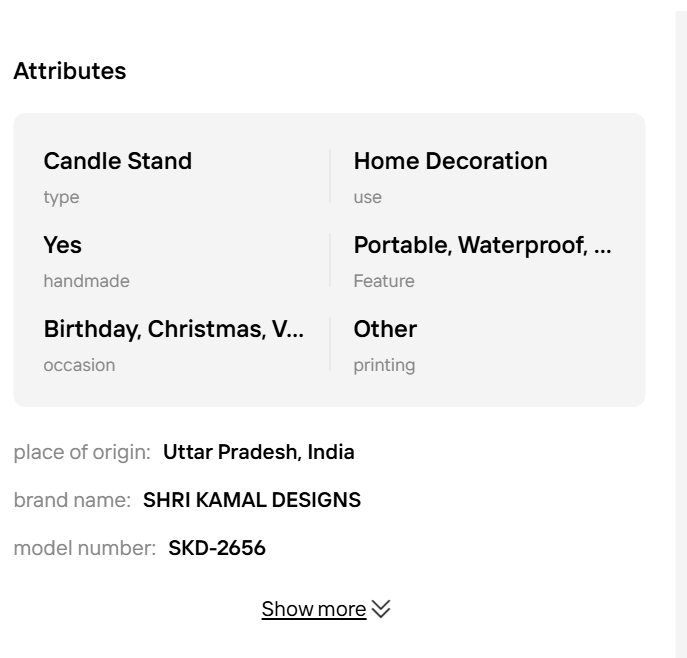Click the Attributes section heading

click(x=70, y=71)
